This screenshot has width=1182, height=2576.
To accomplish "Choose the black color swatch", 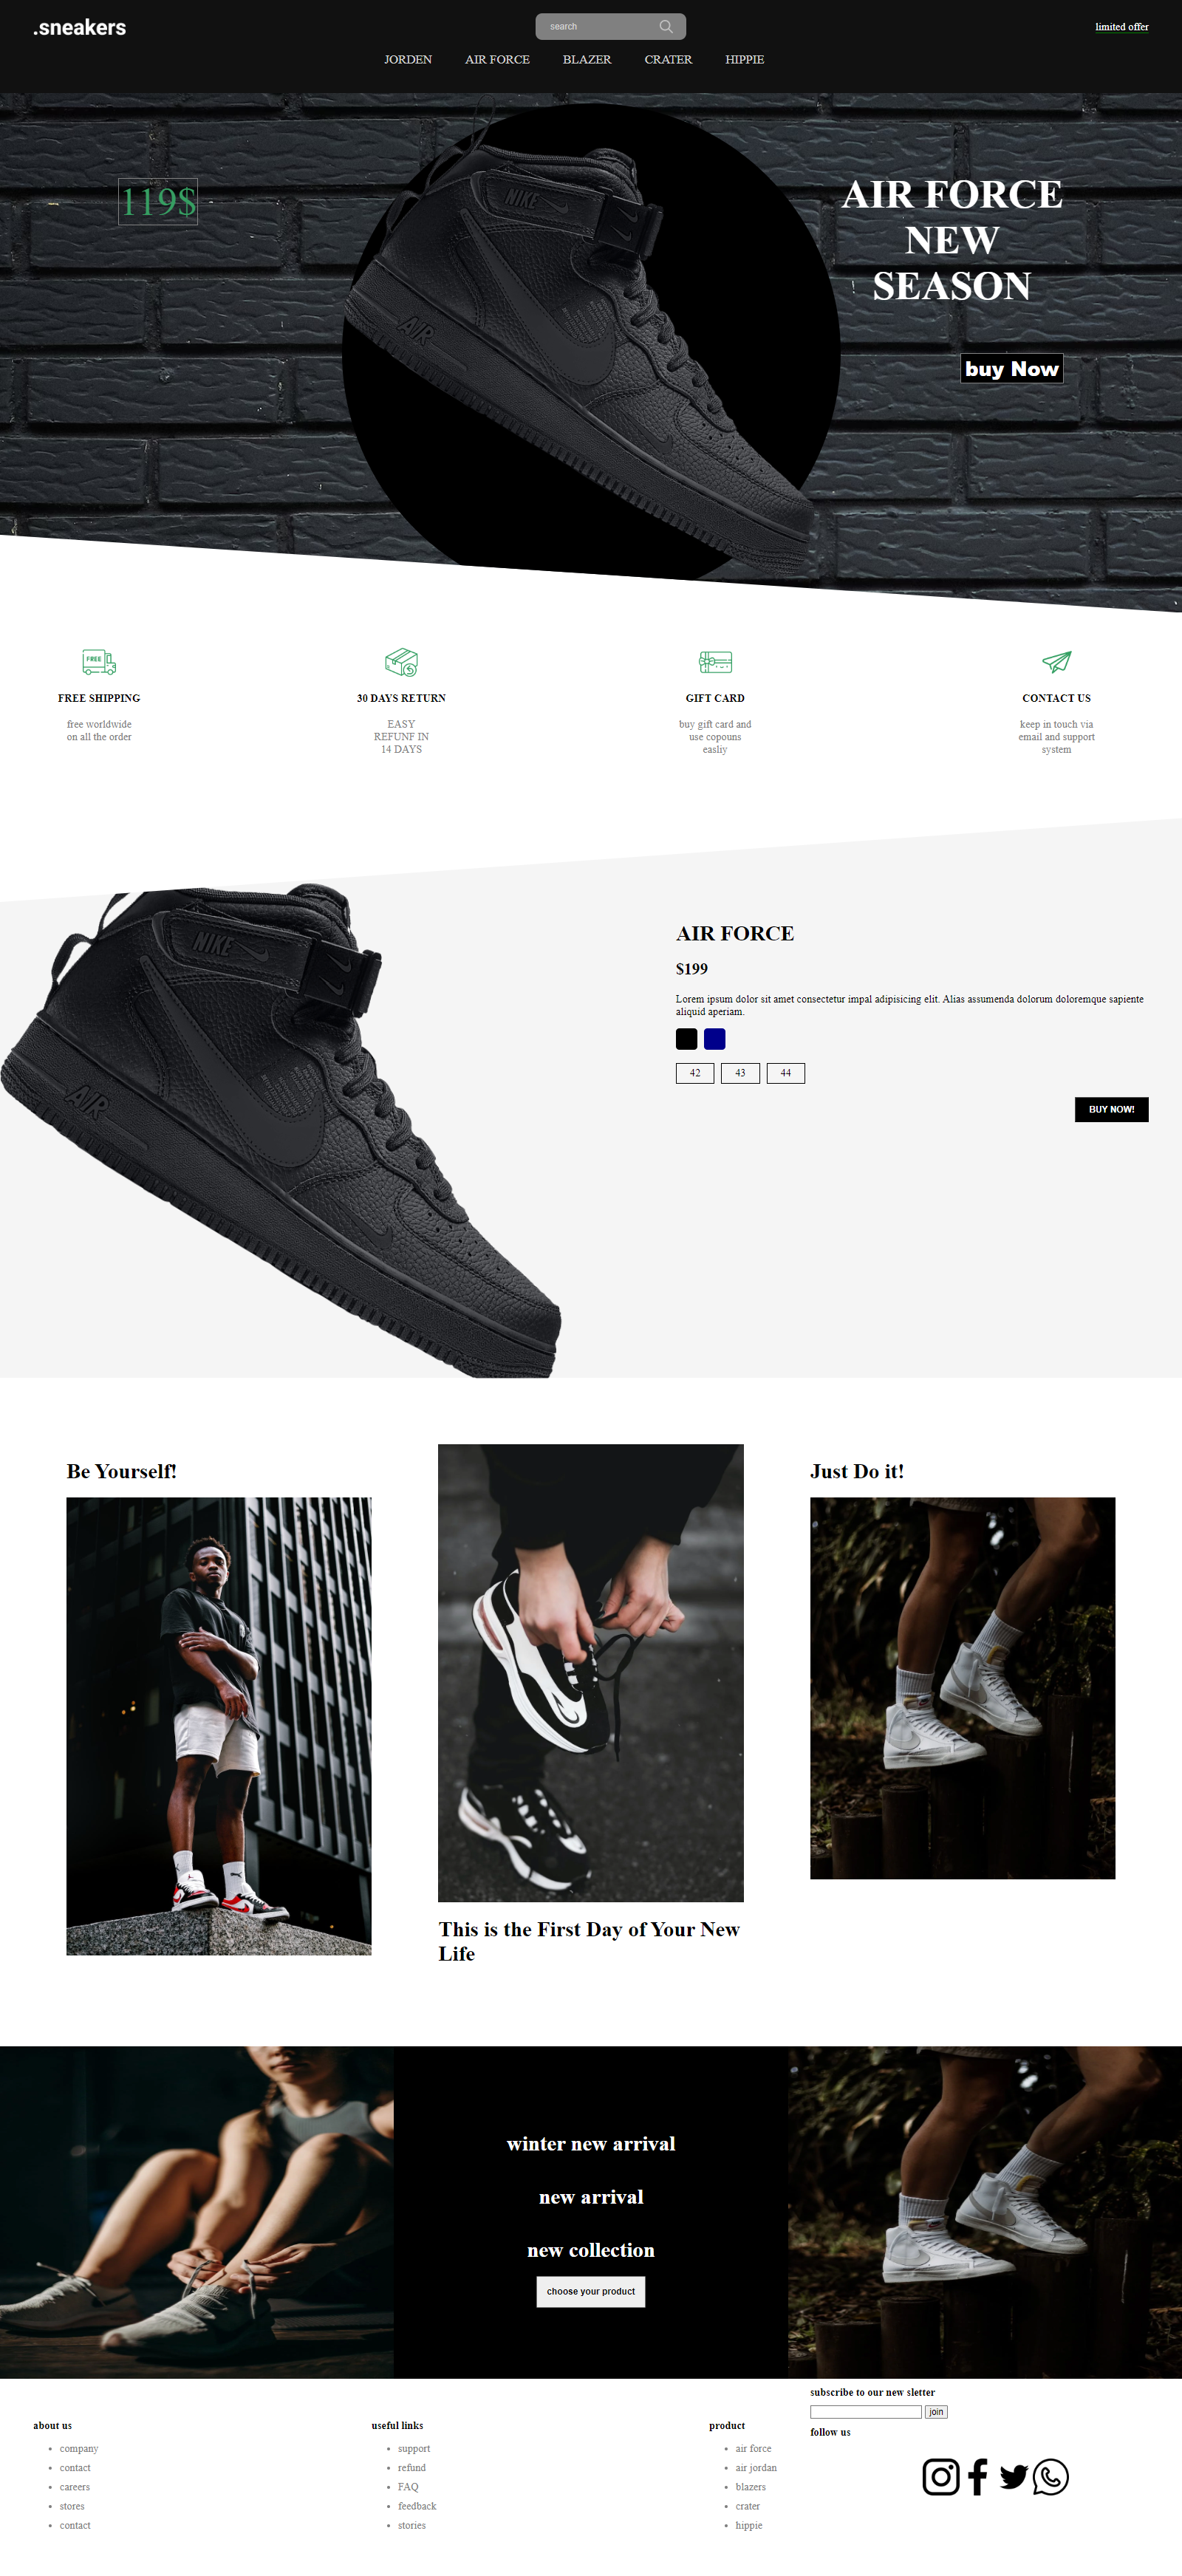I will (686, 1039).
